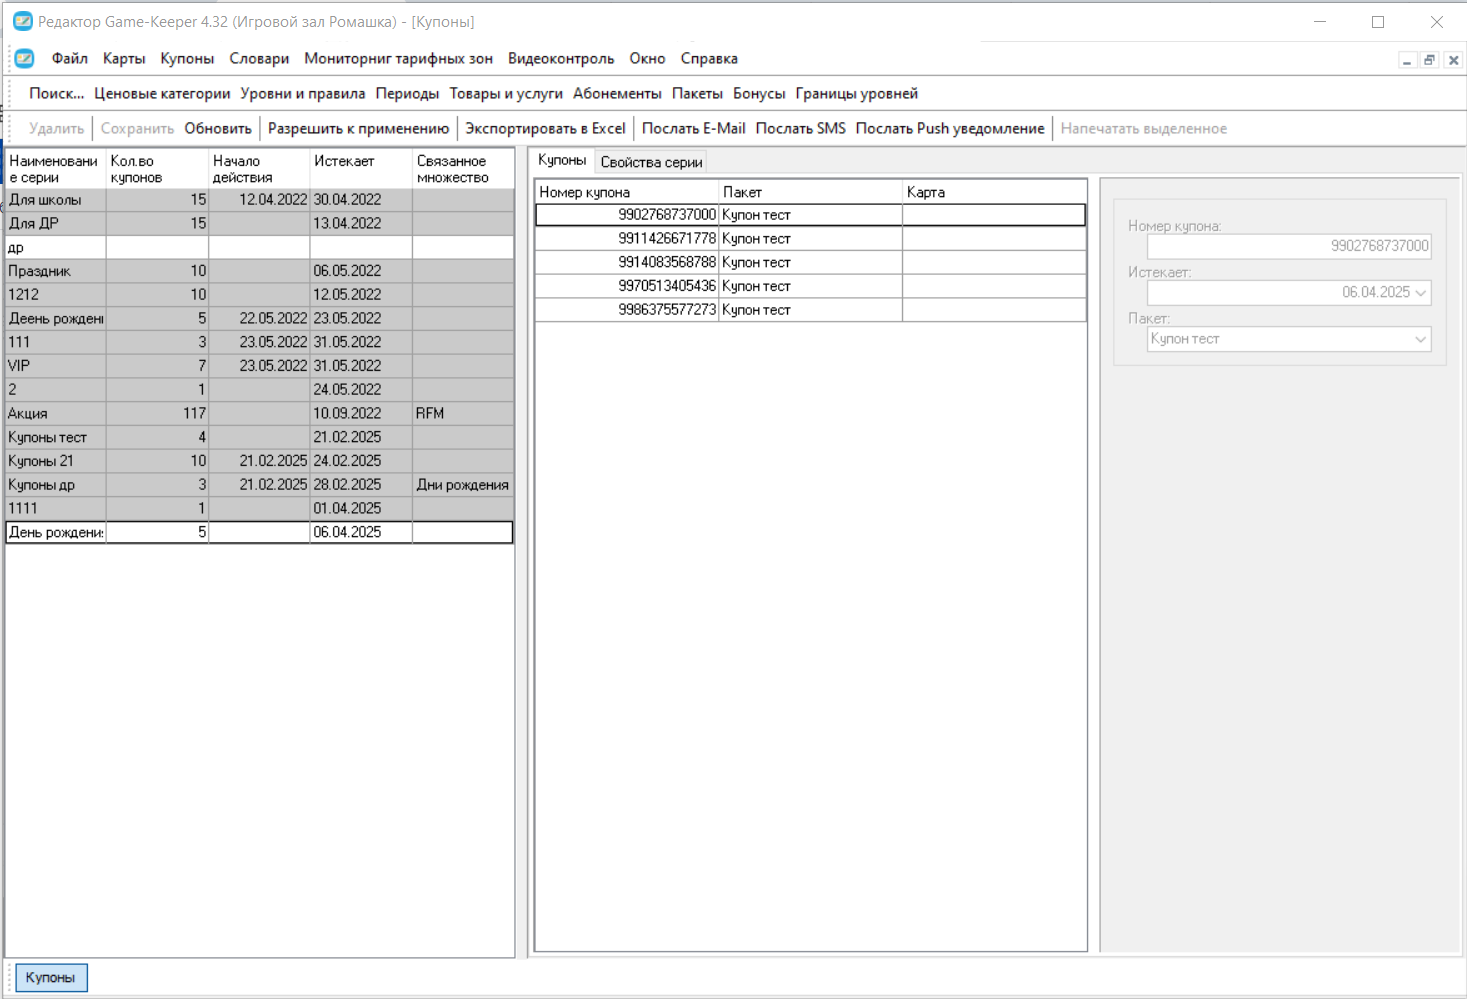1467x999 pixels.
Task: Select the Акция series row
Action: click(x=260, y=413)
